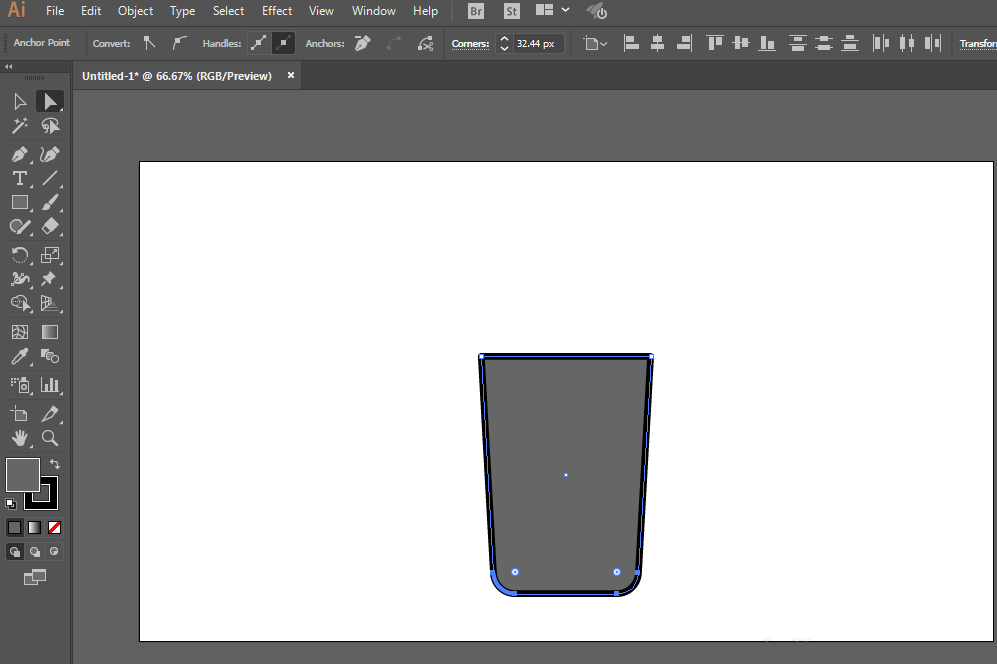997x664 pixels.
Task: Click the Transform link in control bar
Action: (977, 44)
